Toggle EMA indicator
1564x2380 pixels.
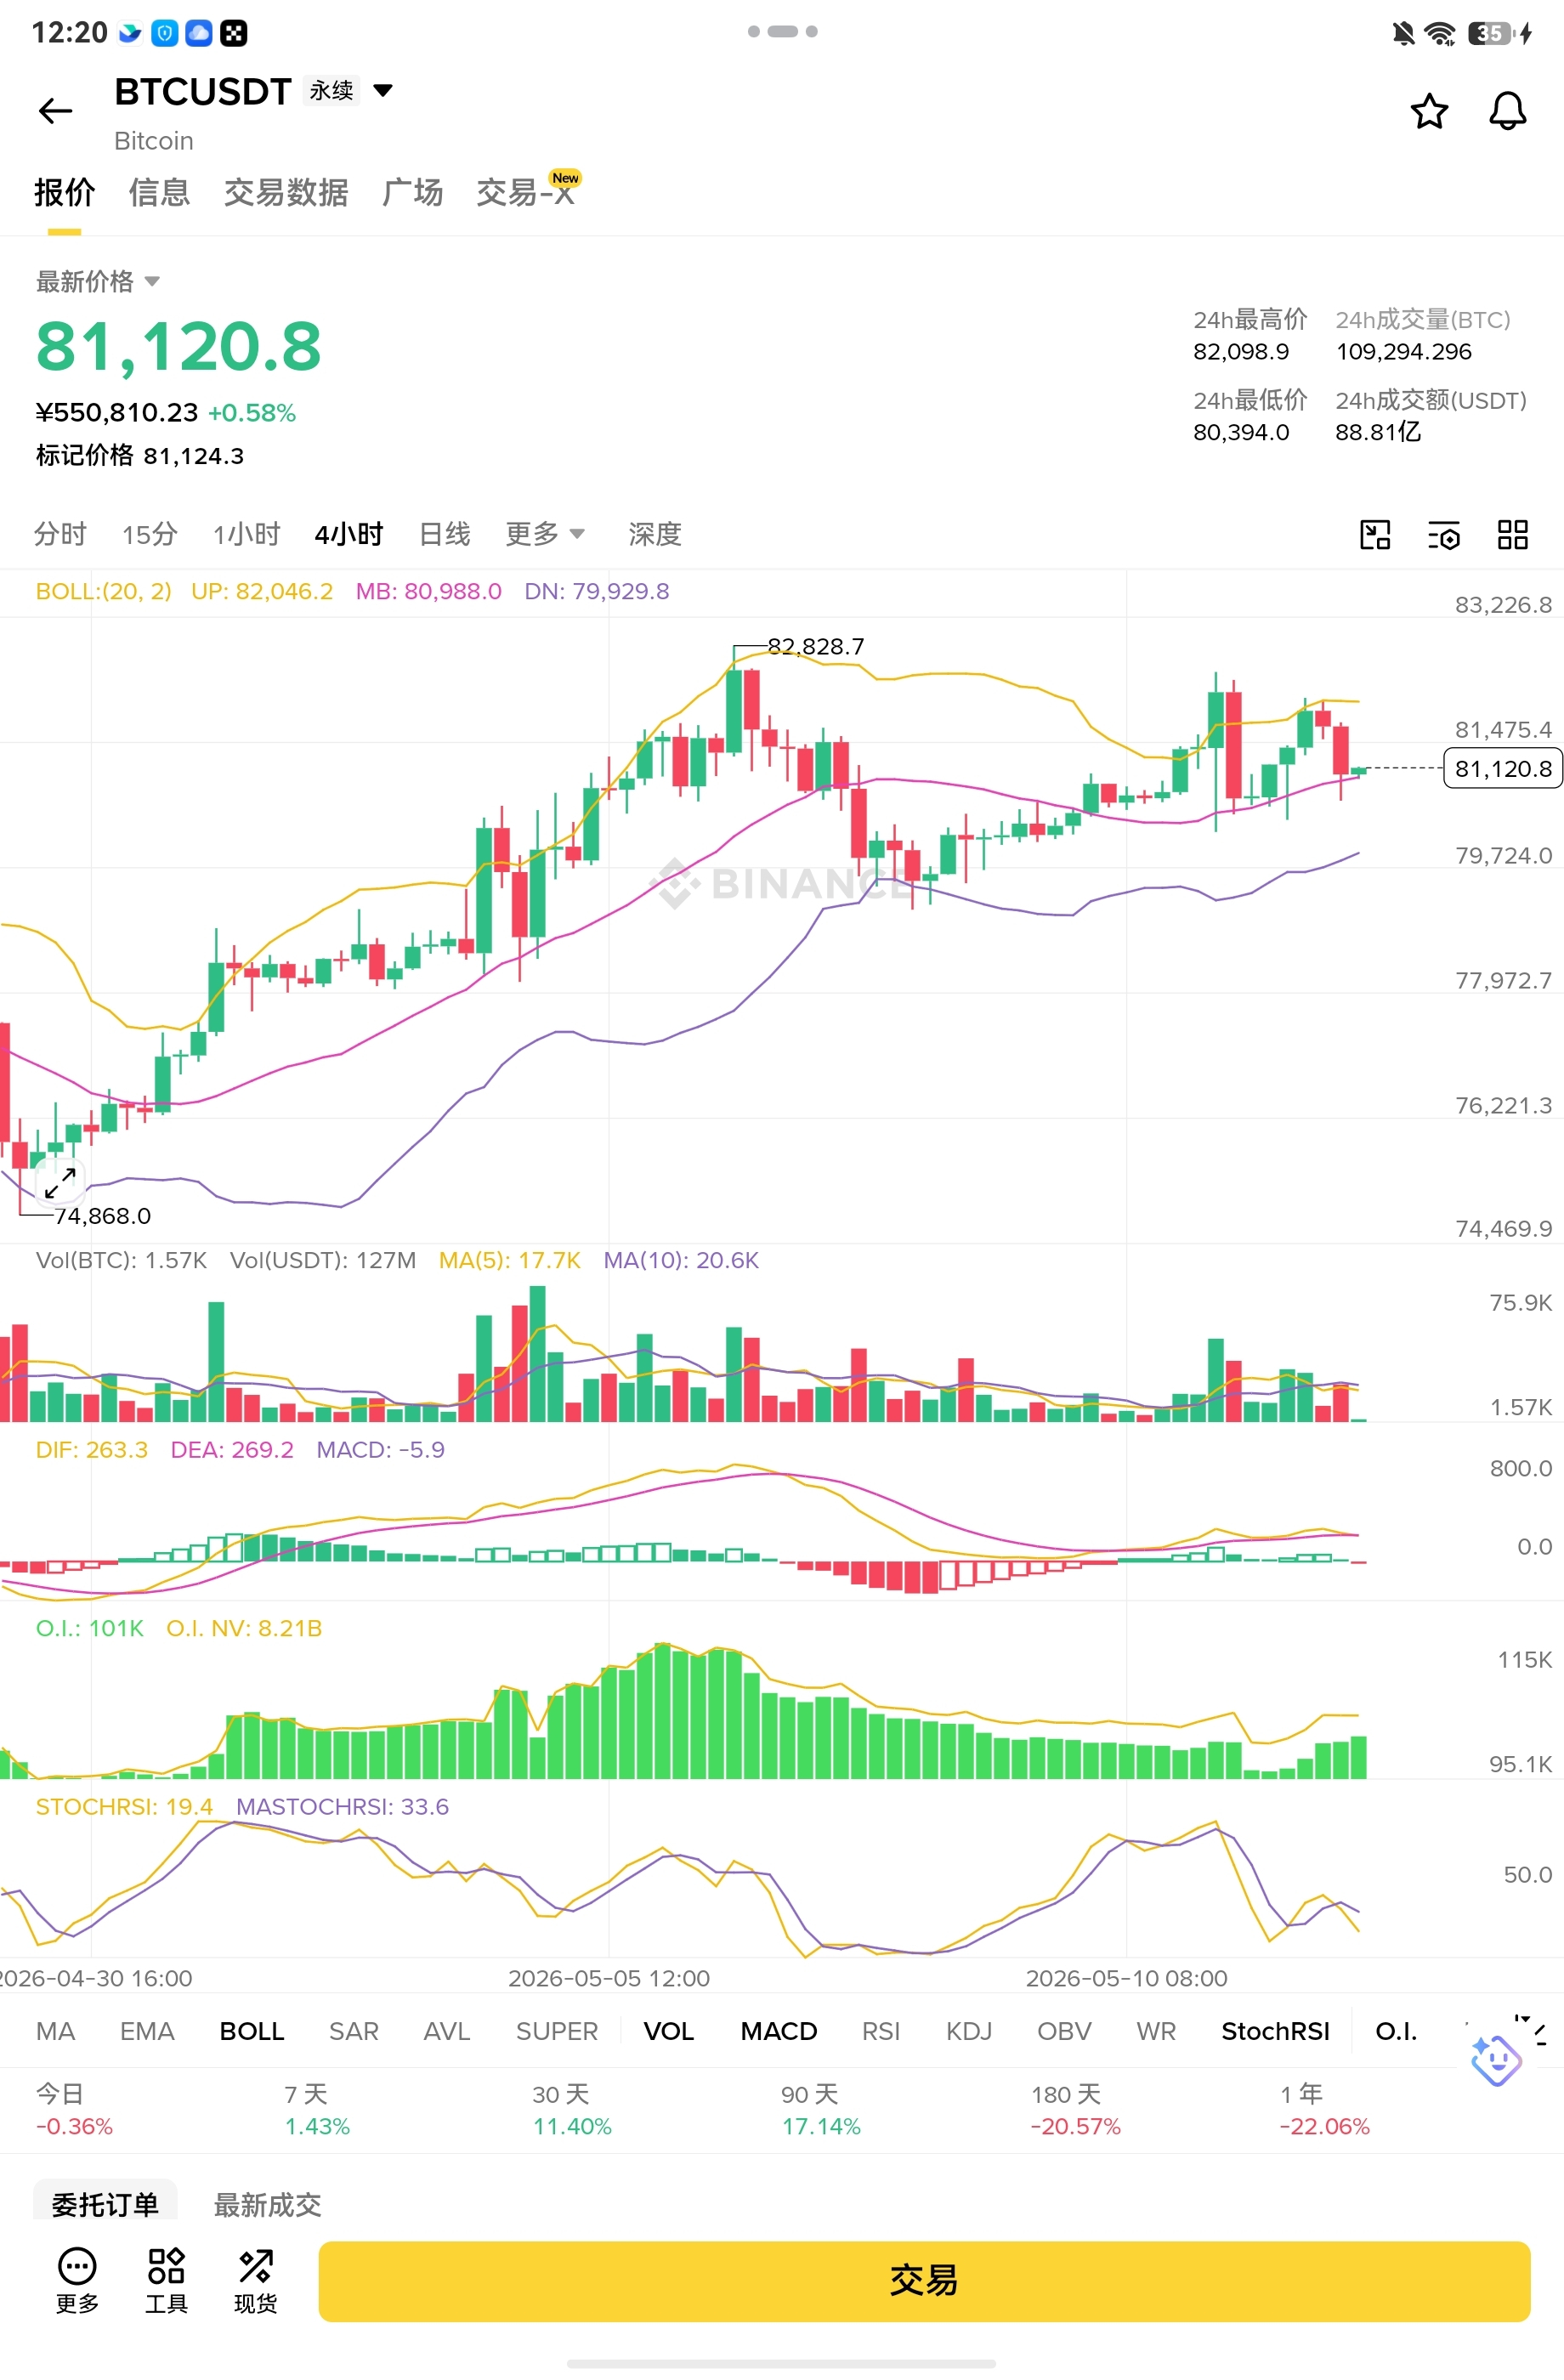point(147,2031)
